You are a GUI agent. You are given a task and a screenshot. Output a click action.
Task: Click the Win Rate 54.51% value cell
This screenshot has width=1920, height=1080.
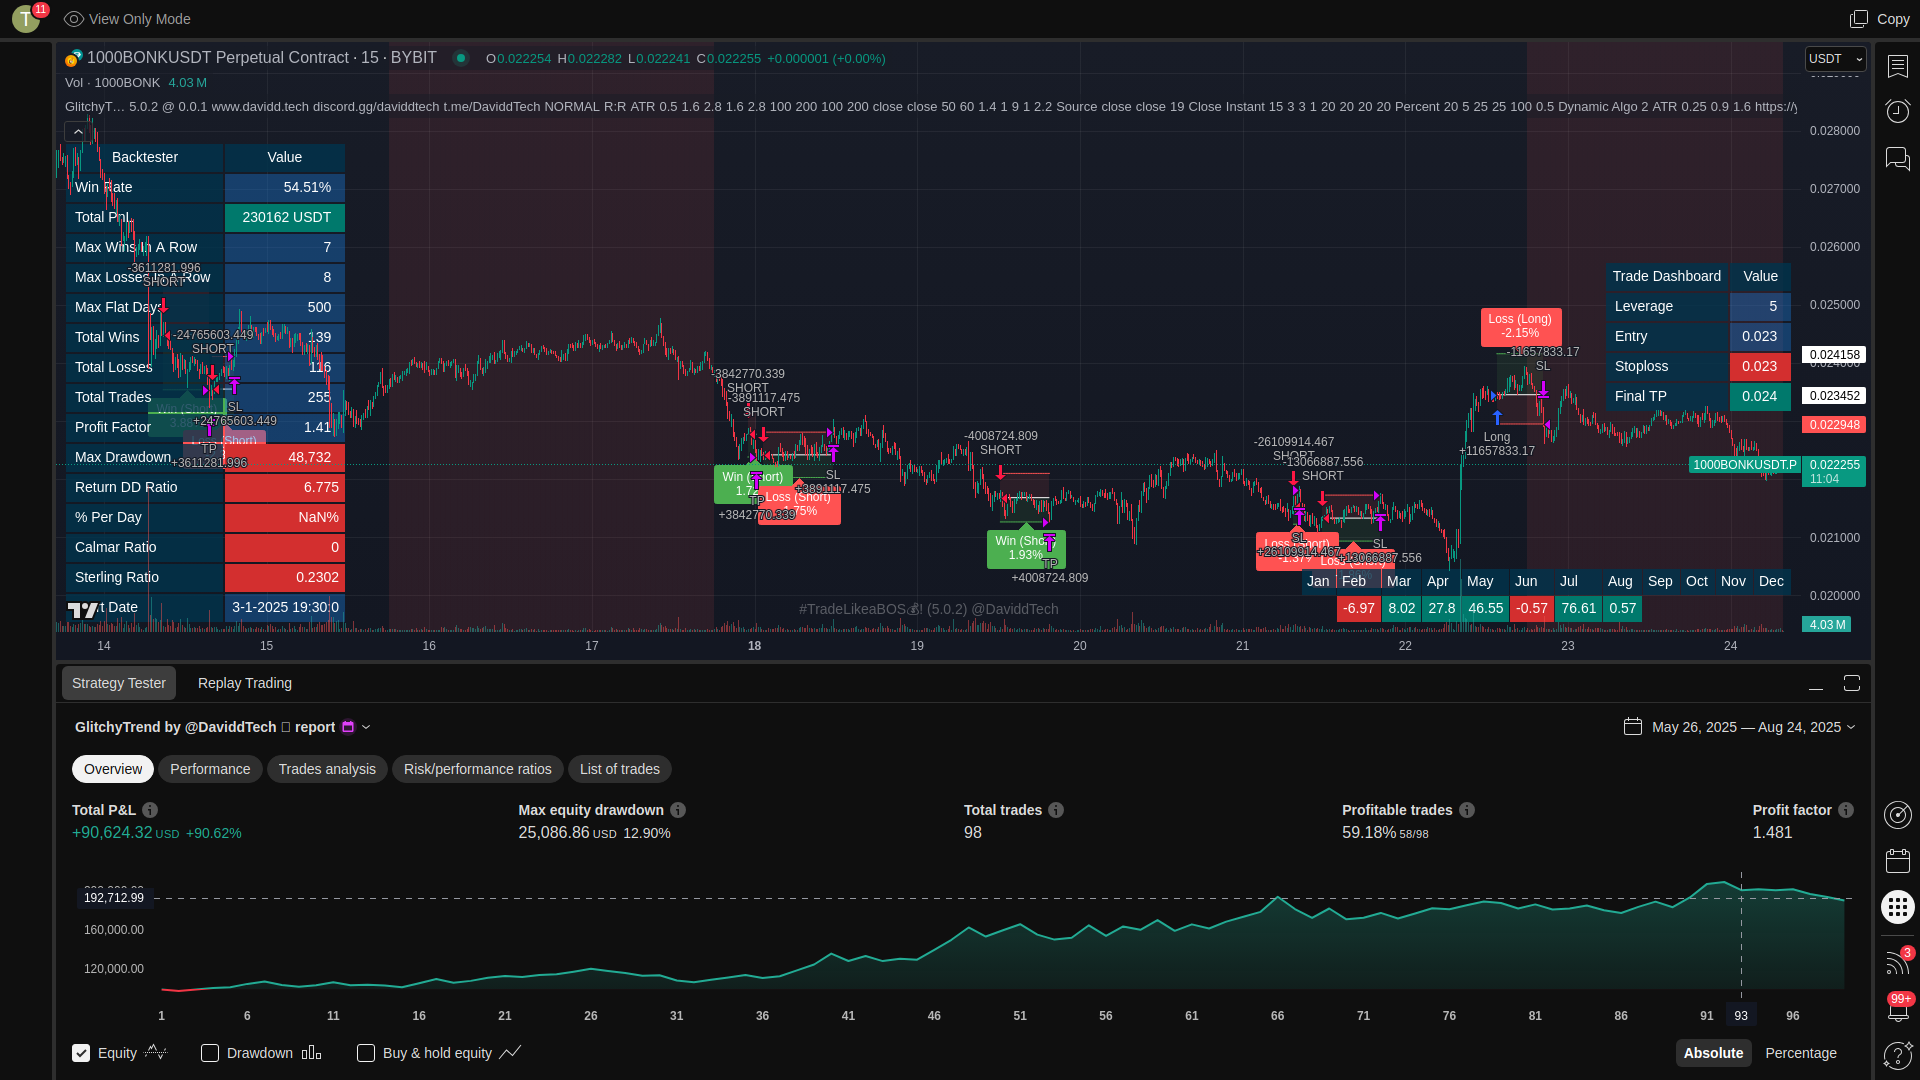point(285,187)
